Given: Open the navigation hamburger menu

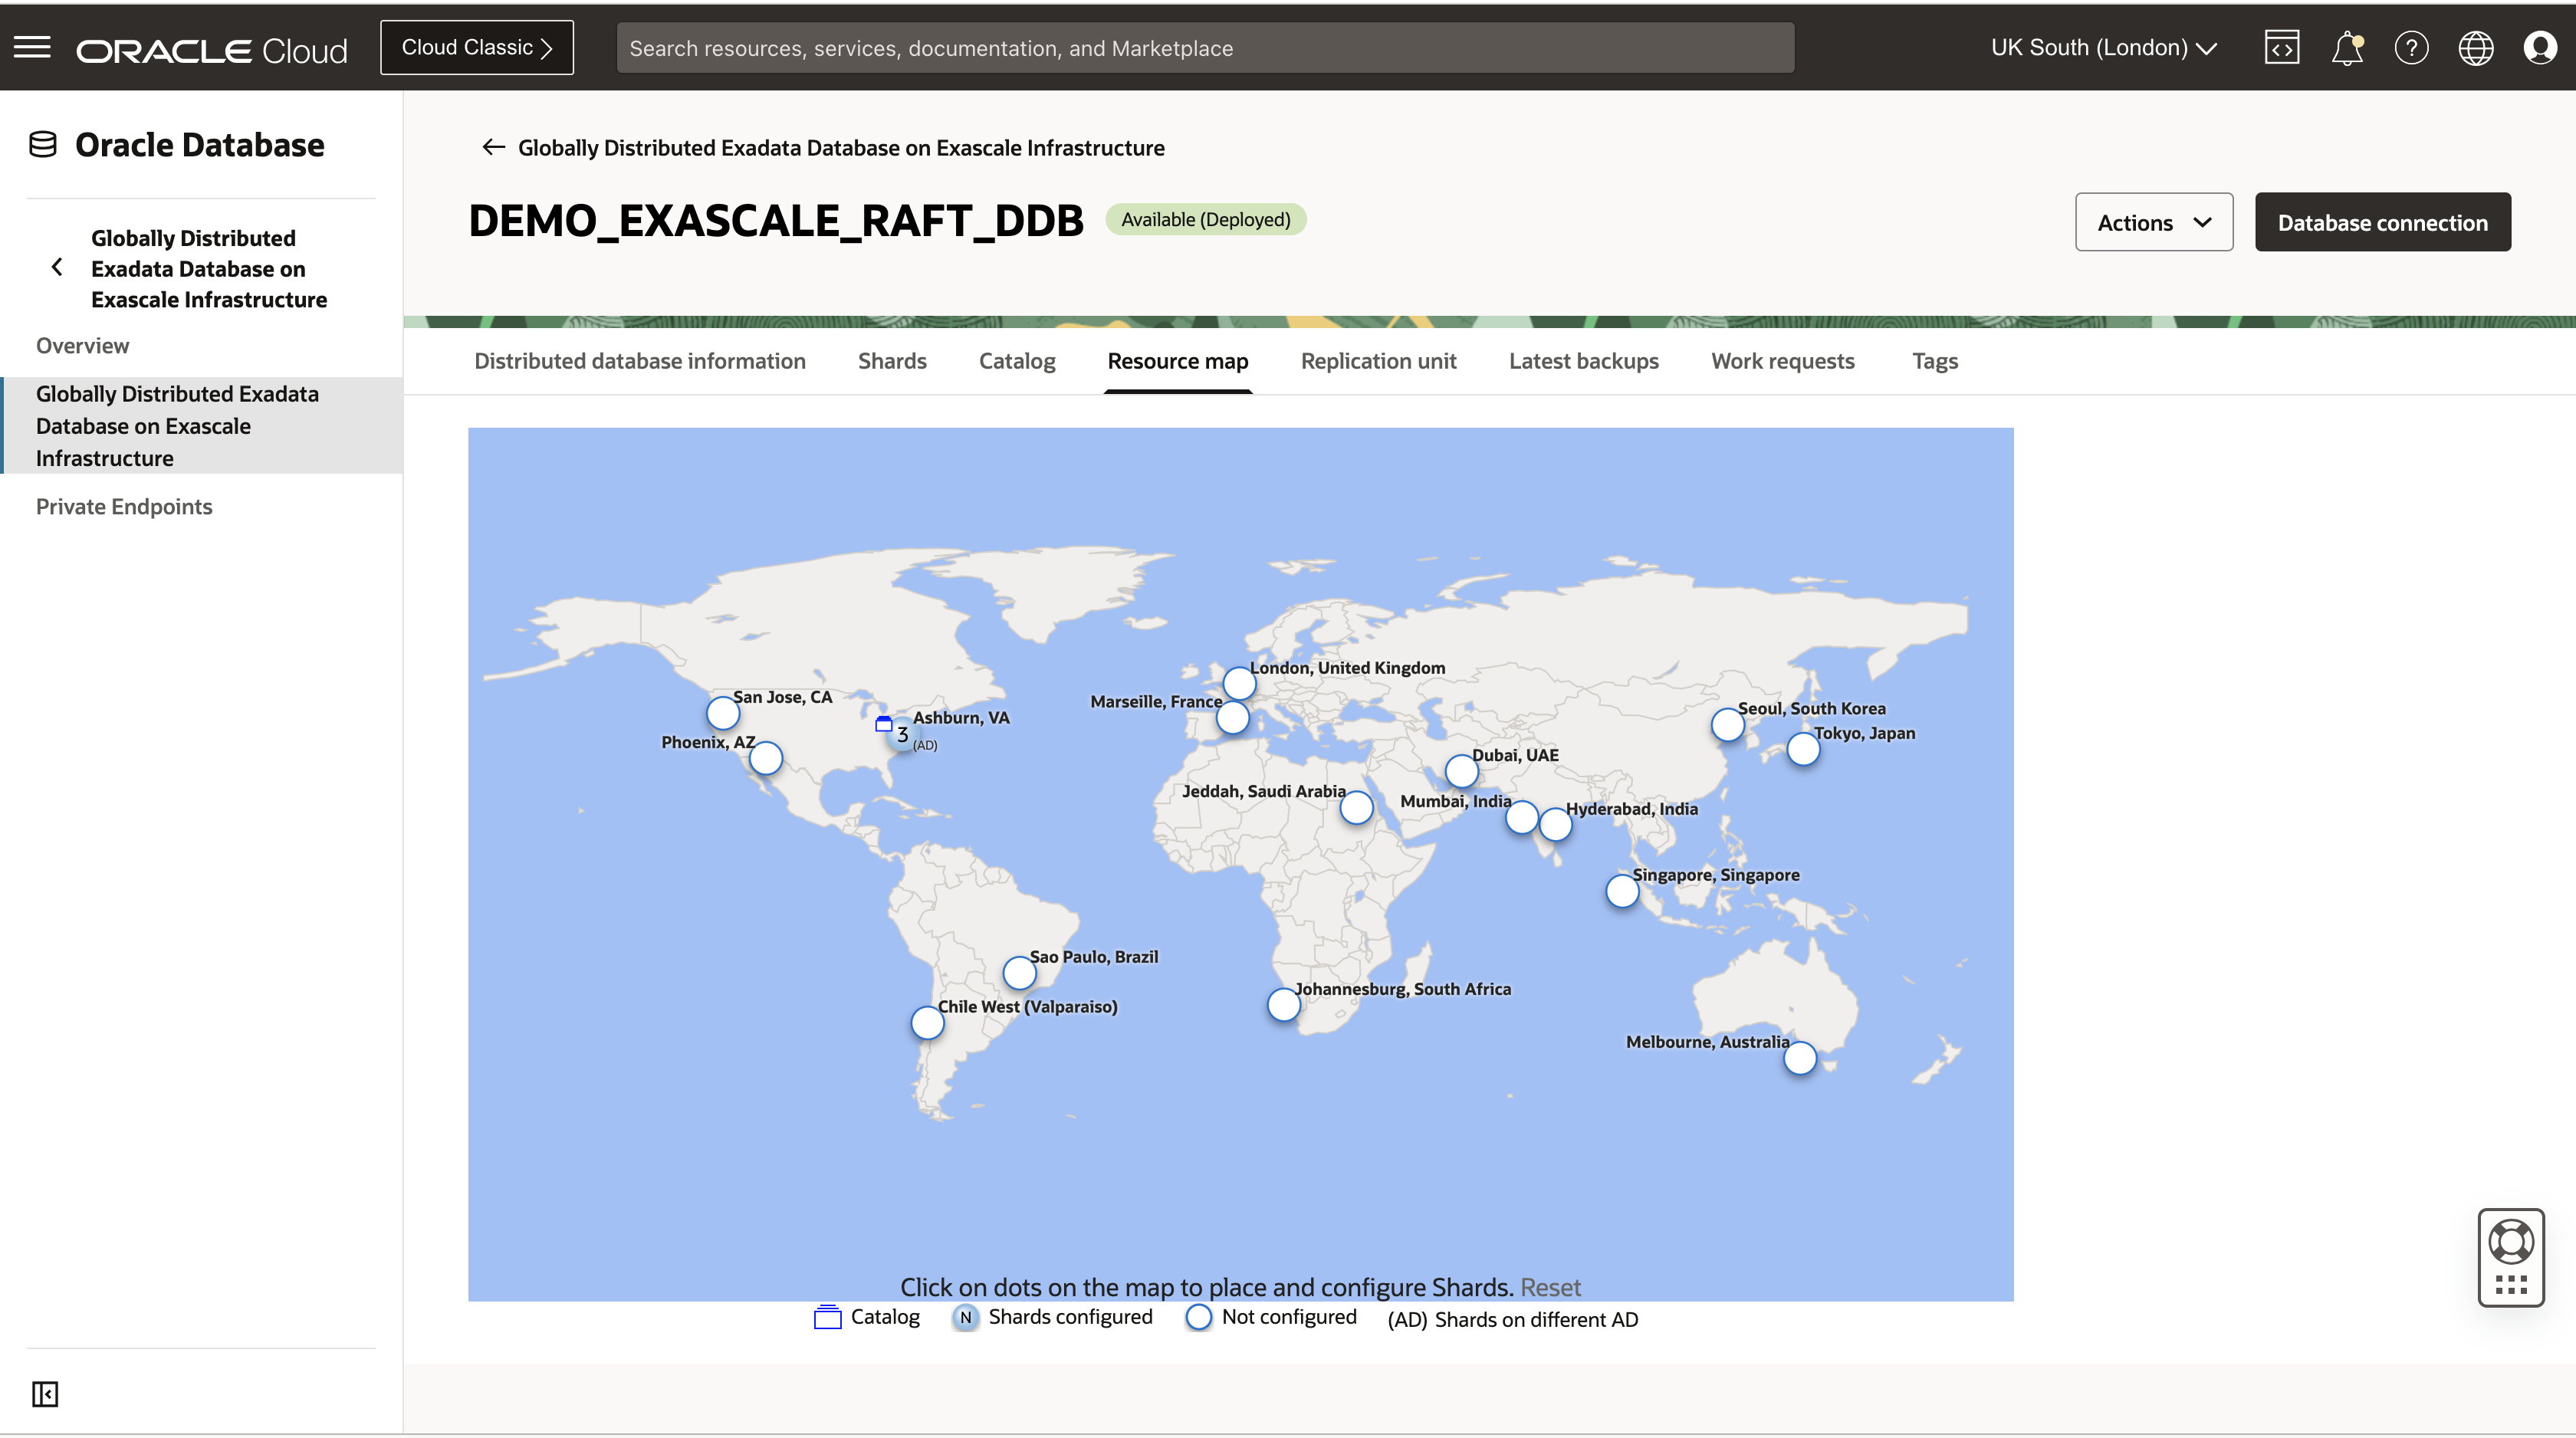Looking at the screenshot, I should click(x=32, y=47).
